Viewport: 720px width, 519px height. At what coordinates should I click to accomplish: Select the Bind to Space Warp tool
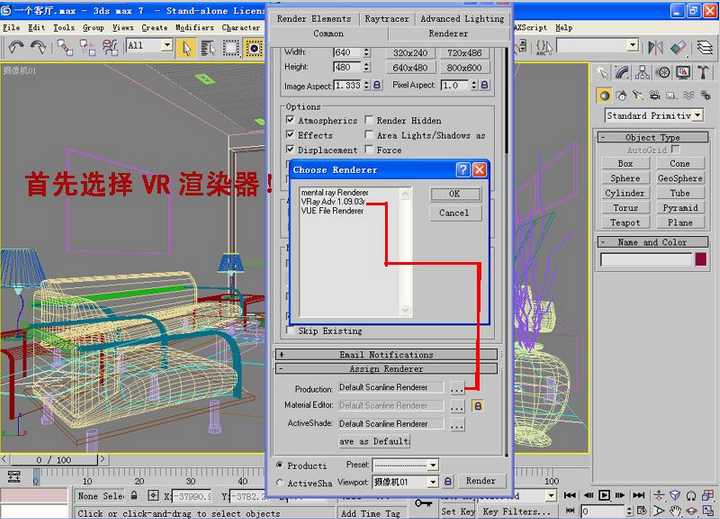coord(110,47)
